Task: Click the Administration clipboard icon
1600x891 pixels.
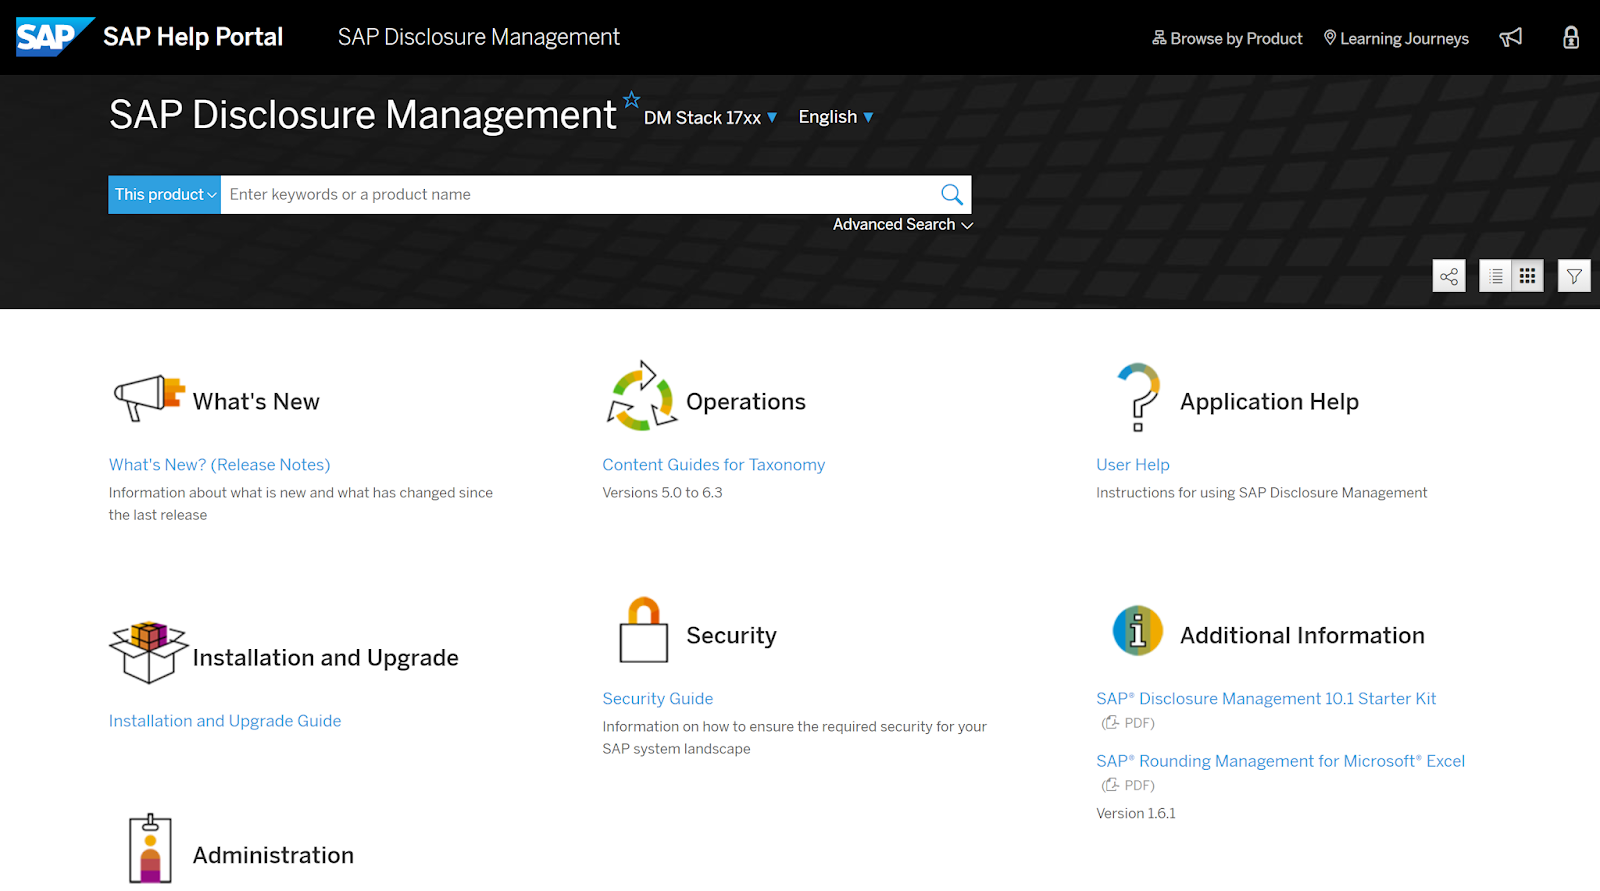Action: point(150,848)
